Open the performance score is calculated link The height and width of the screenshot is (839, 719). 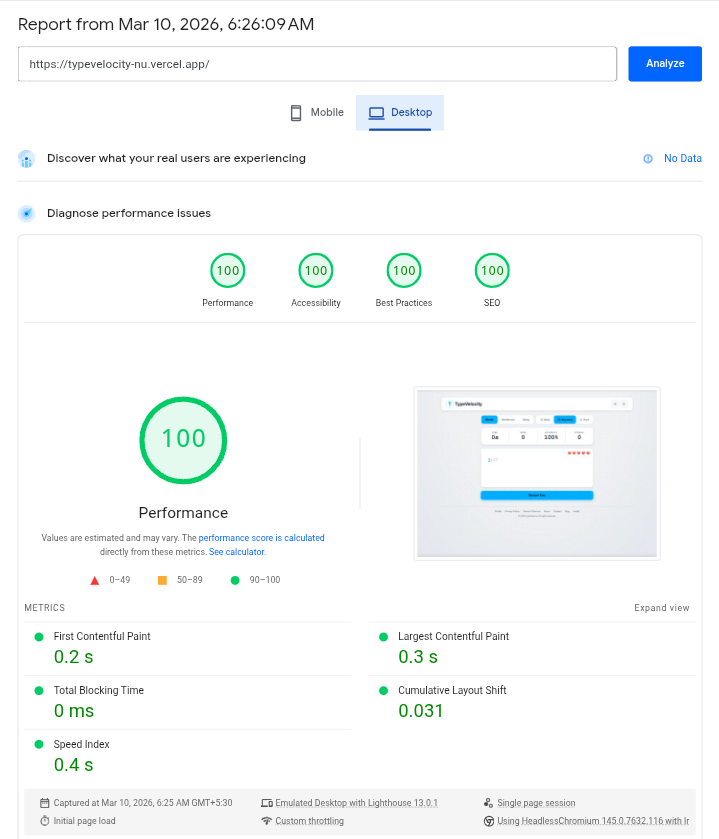(x=261, y=538)
